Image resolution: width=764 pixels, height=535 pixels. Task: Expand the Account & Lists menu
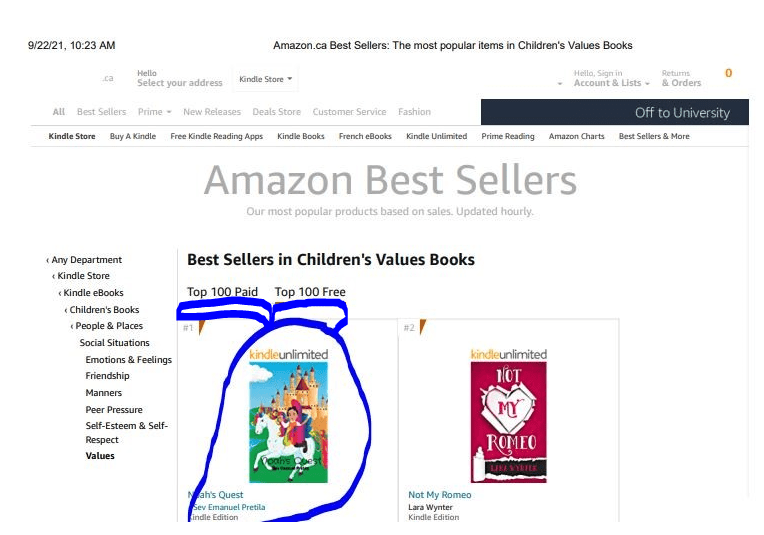(x=611, y=83)
